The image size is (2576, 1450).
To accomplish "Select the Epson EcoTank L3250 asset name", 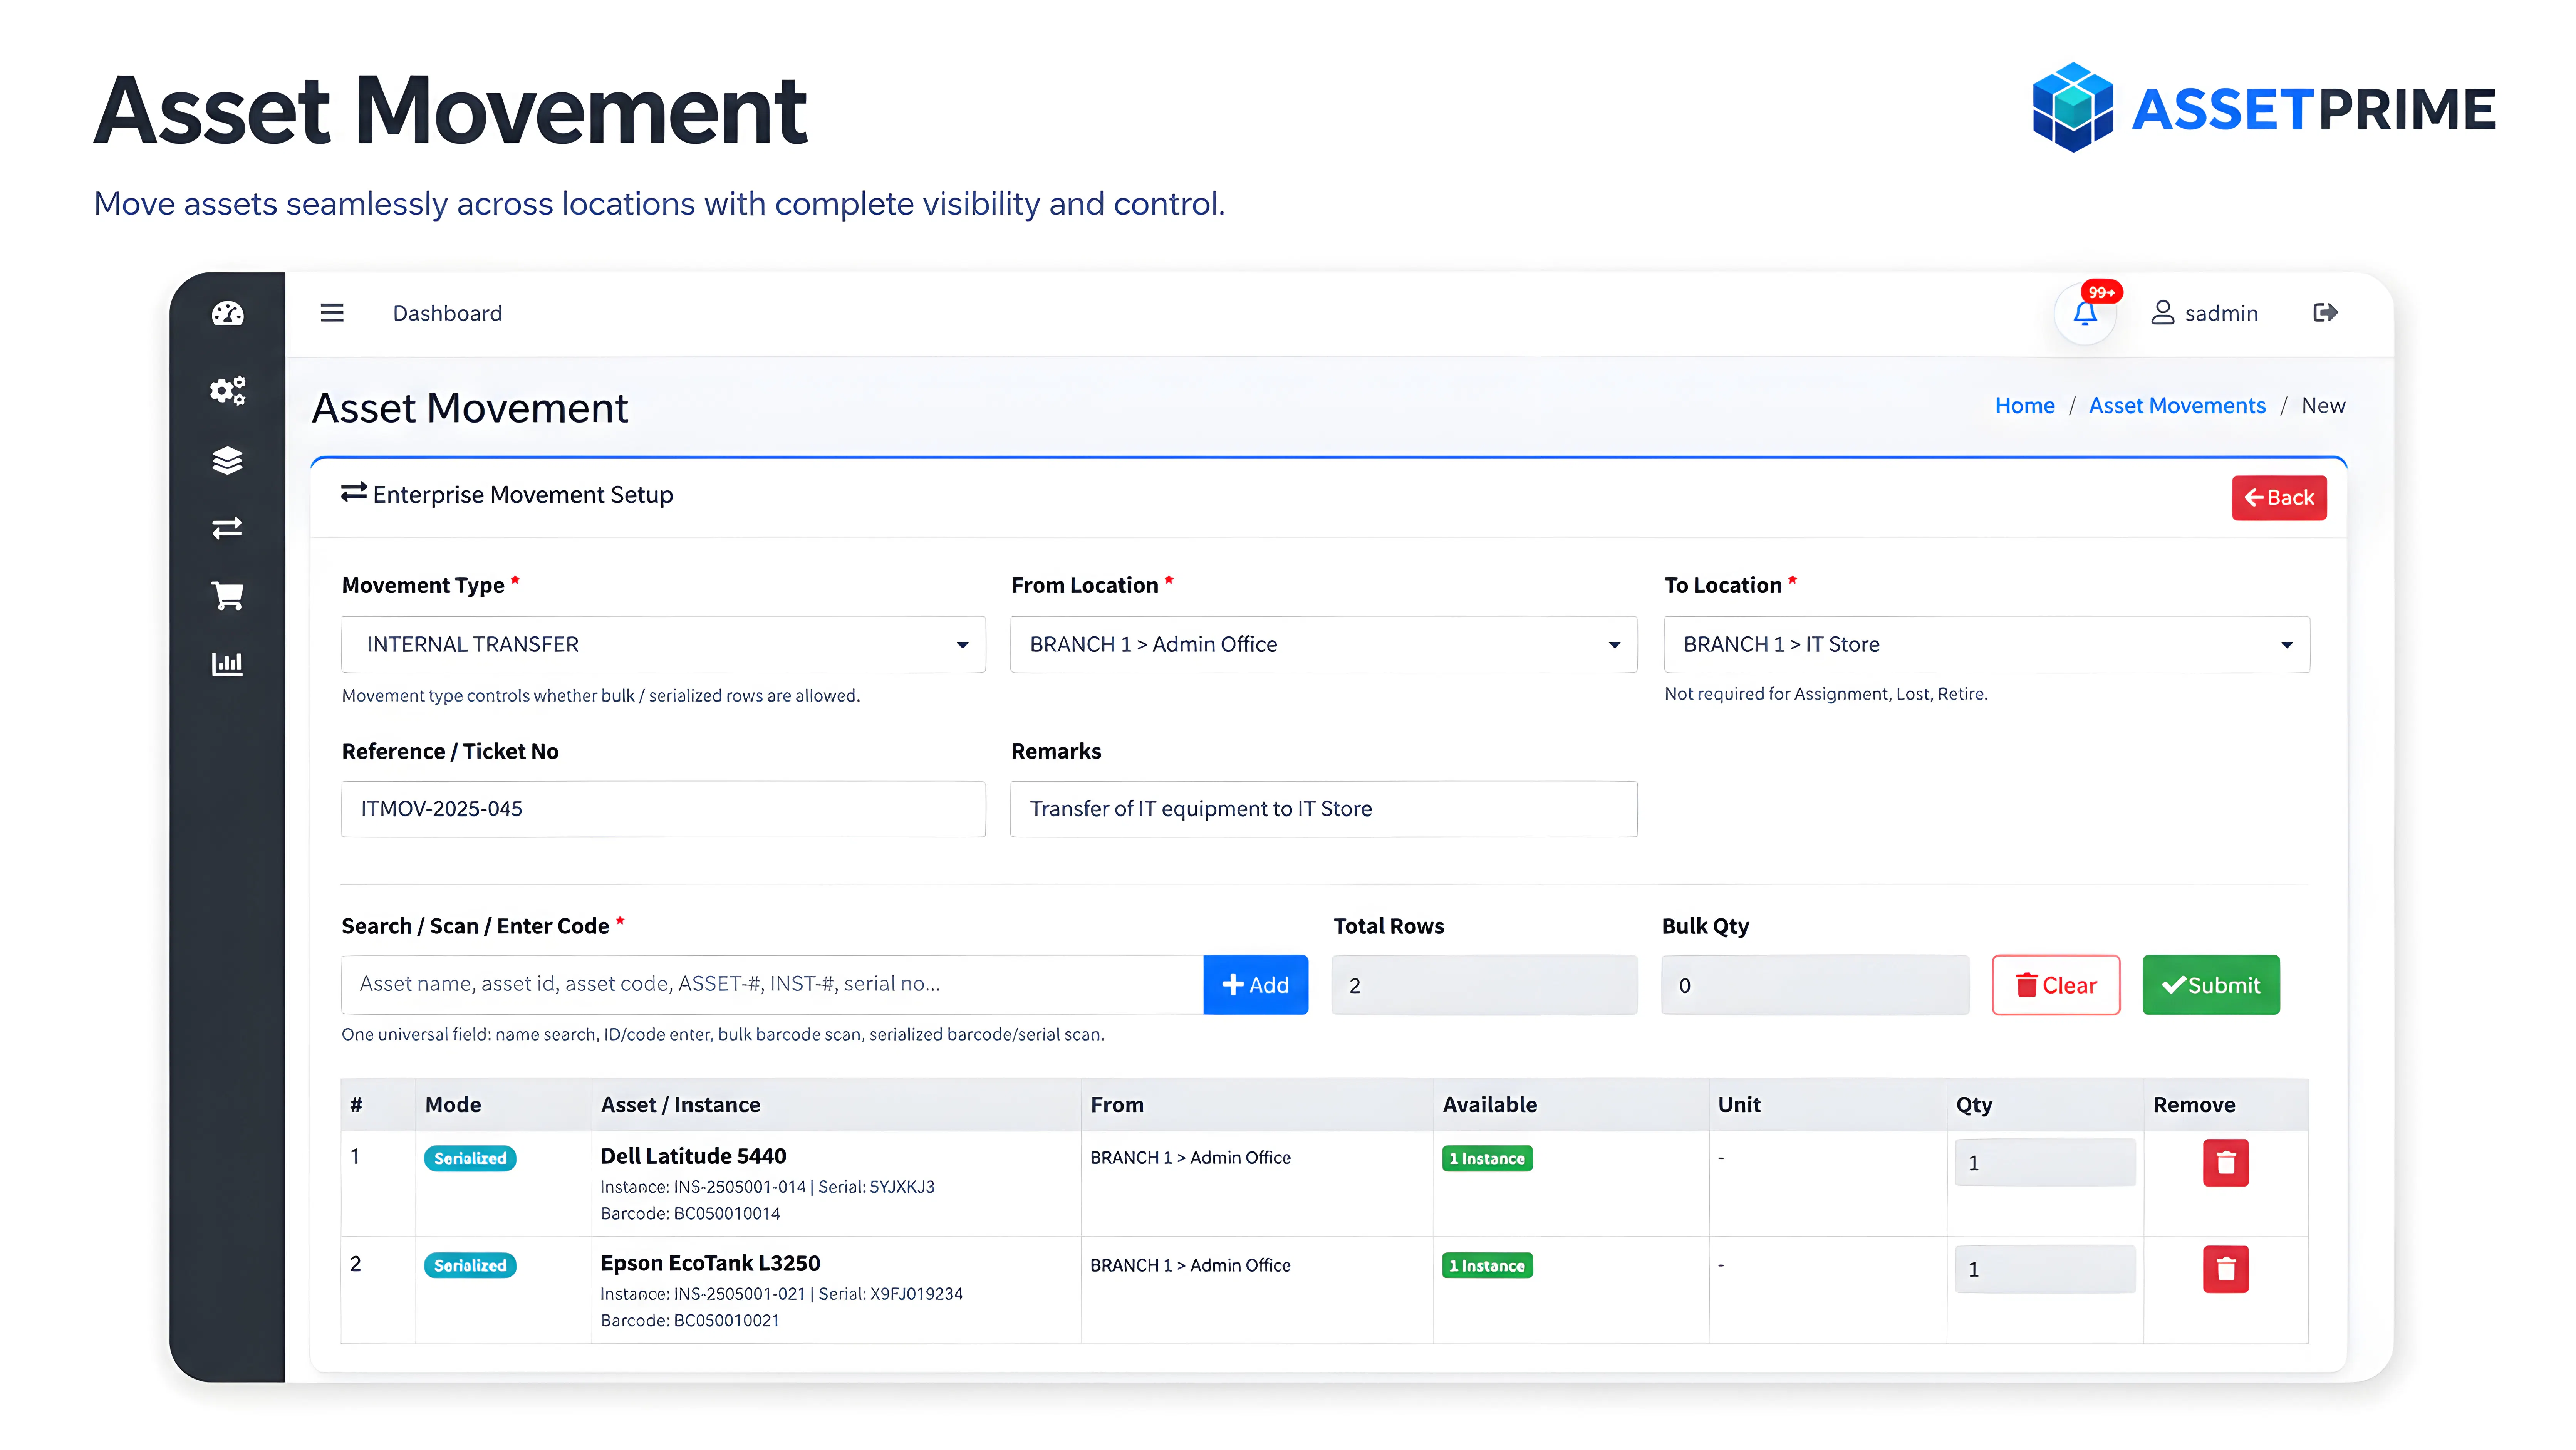I will coord(710,1263).
